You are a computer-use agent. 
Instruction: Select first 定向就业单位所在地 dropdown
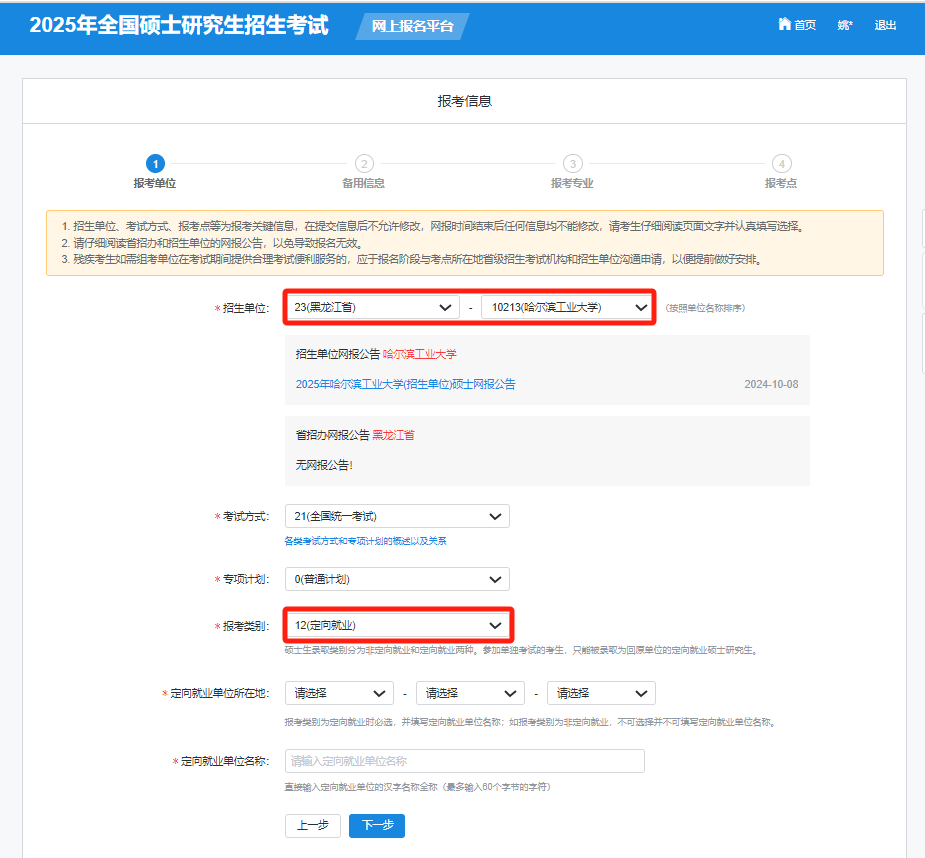click(339, 693)
